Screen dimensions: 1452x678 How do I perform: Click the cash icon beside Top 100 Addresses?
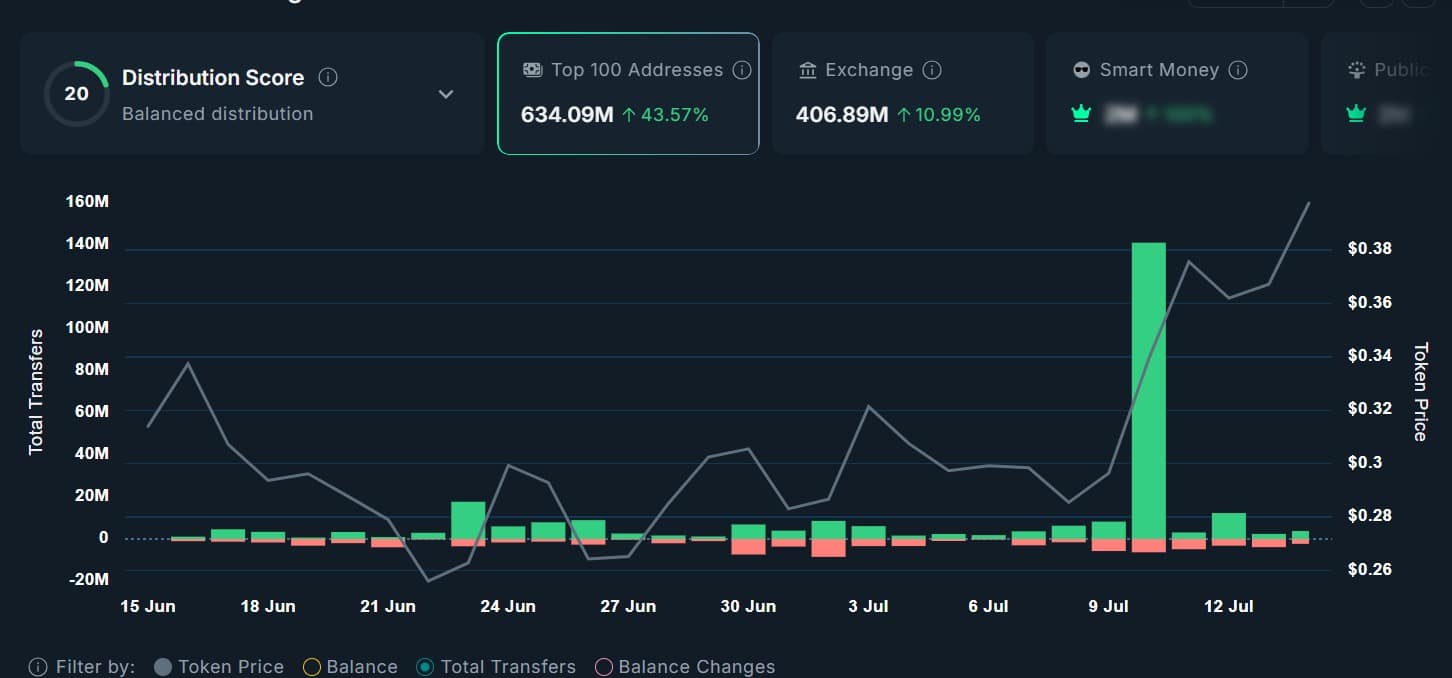pos(533,70)
